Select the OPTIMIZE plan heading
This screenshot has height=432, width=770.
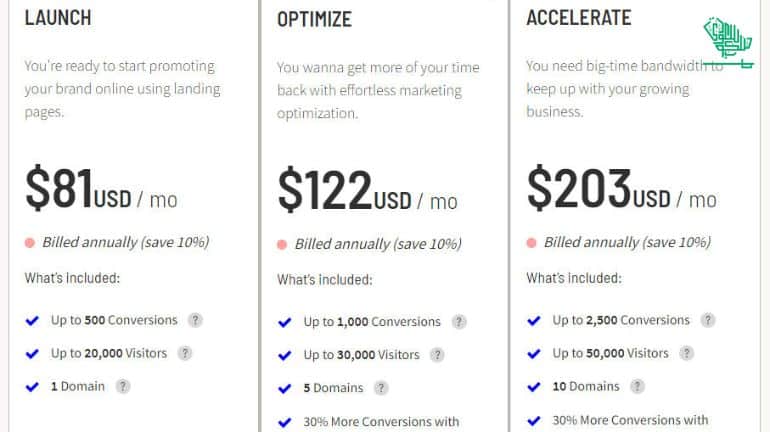pos(314,20)
